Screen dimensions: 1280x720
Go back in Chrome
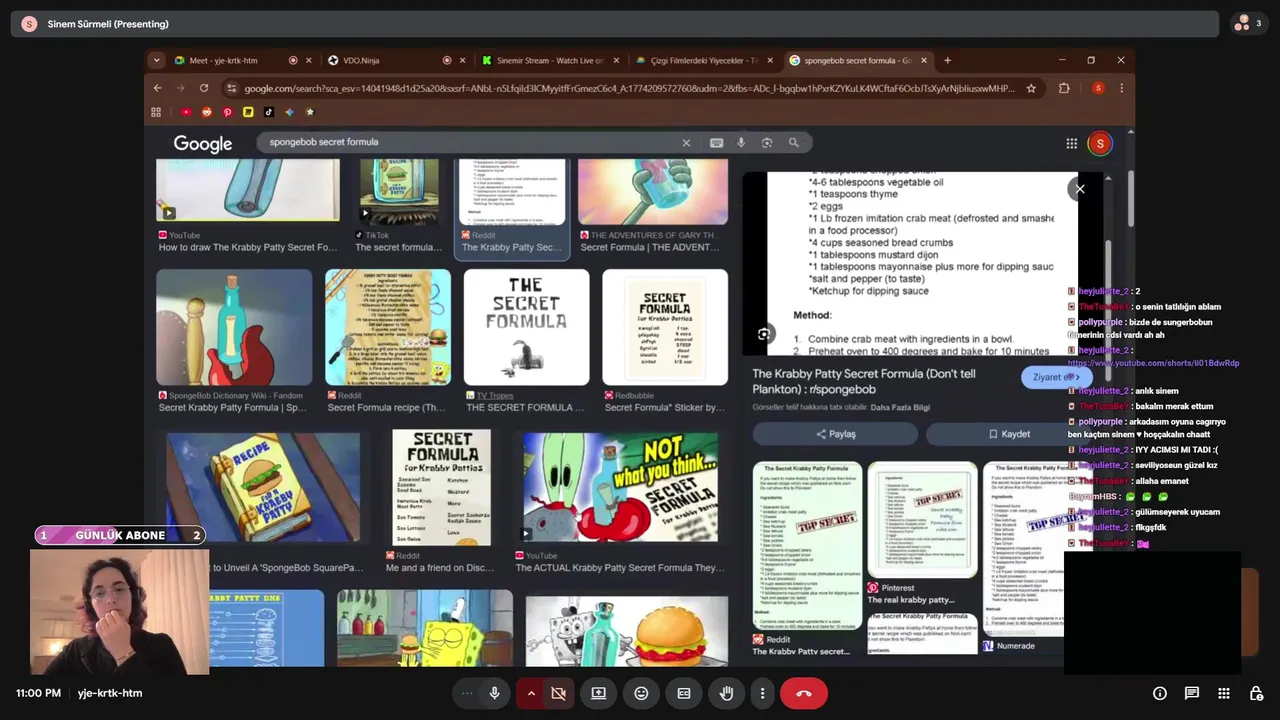pos(157,88)
